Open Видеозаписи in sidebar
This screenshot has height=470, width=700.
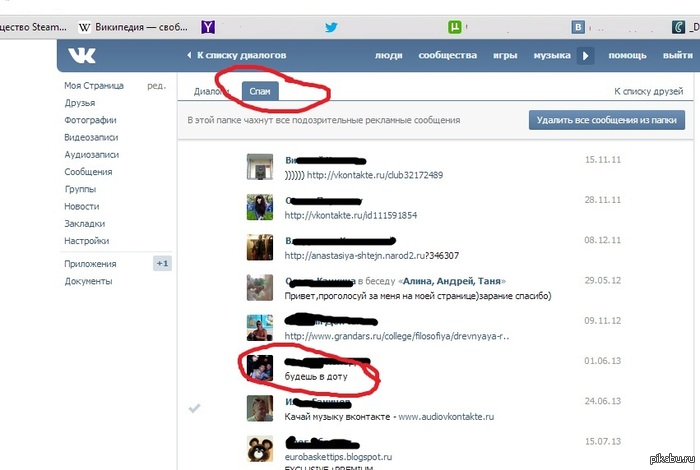[91, 137]
